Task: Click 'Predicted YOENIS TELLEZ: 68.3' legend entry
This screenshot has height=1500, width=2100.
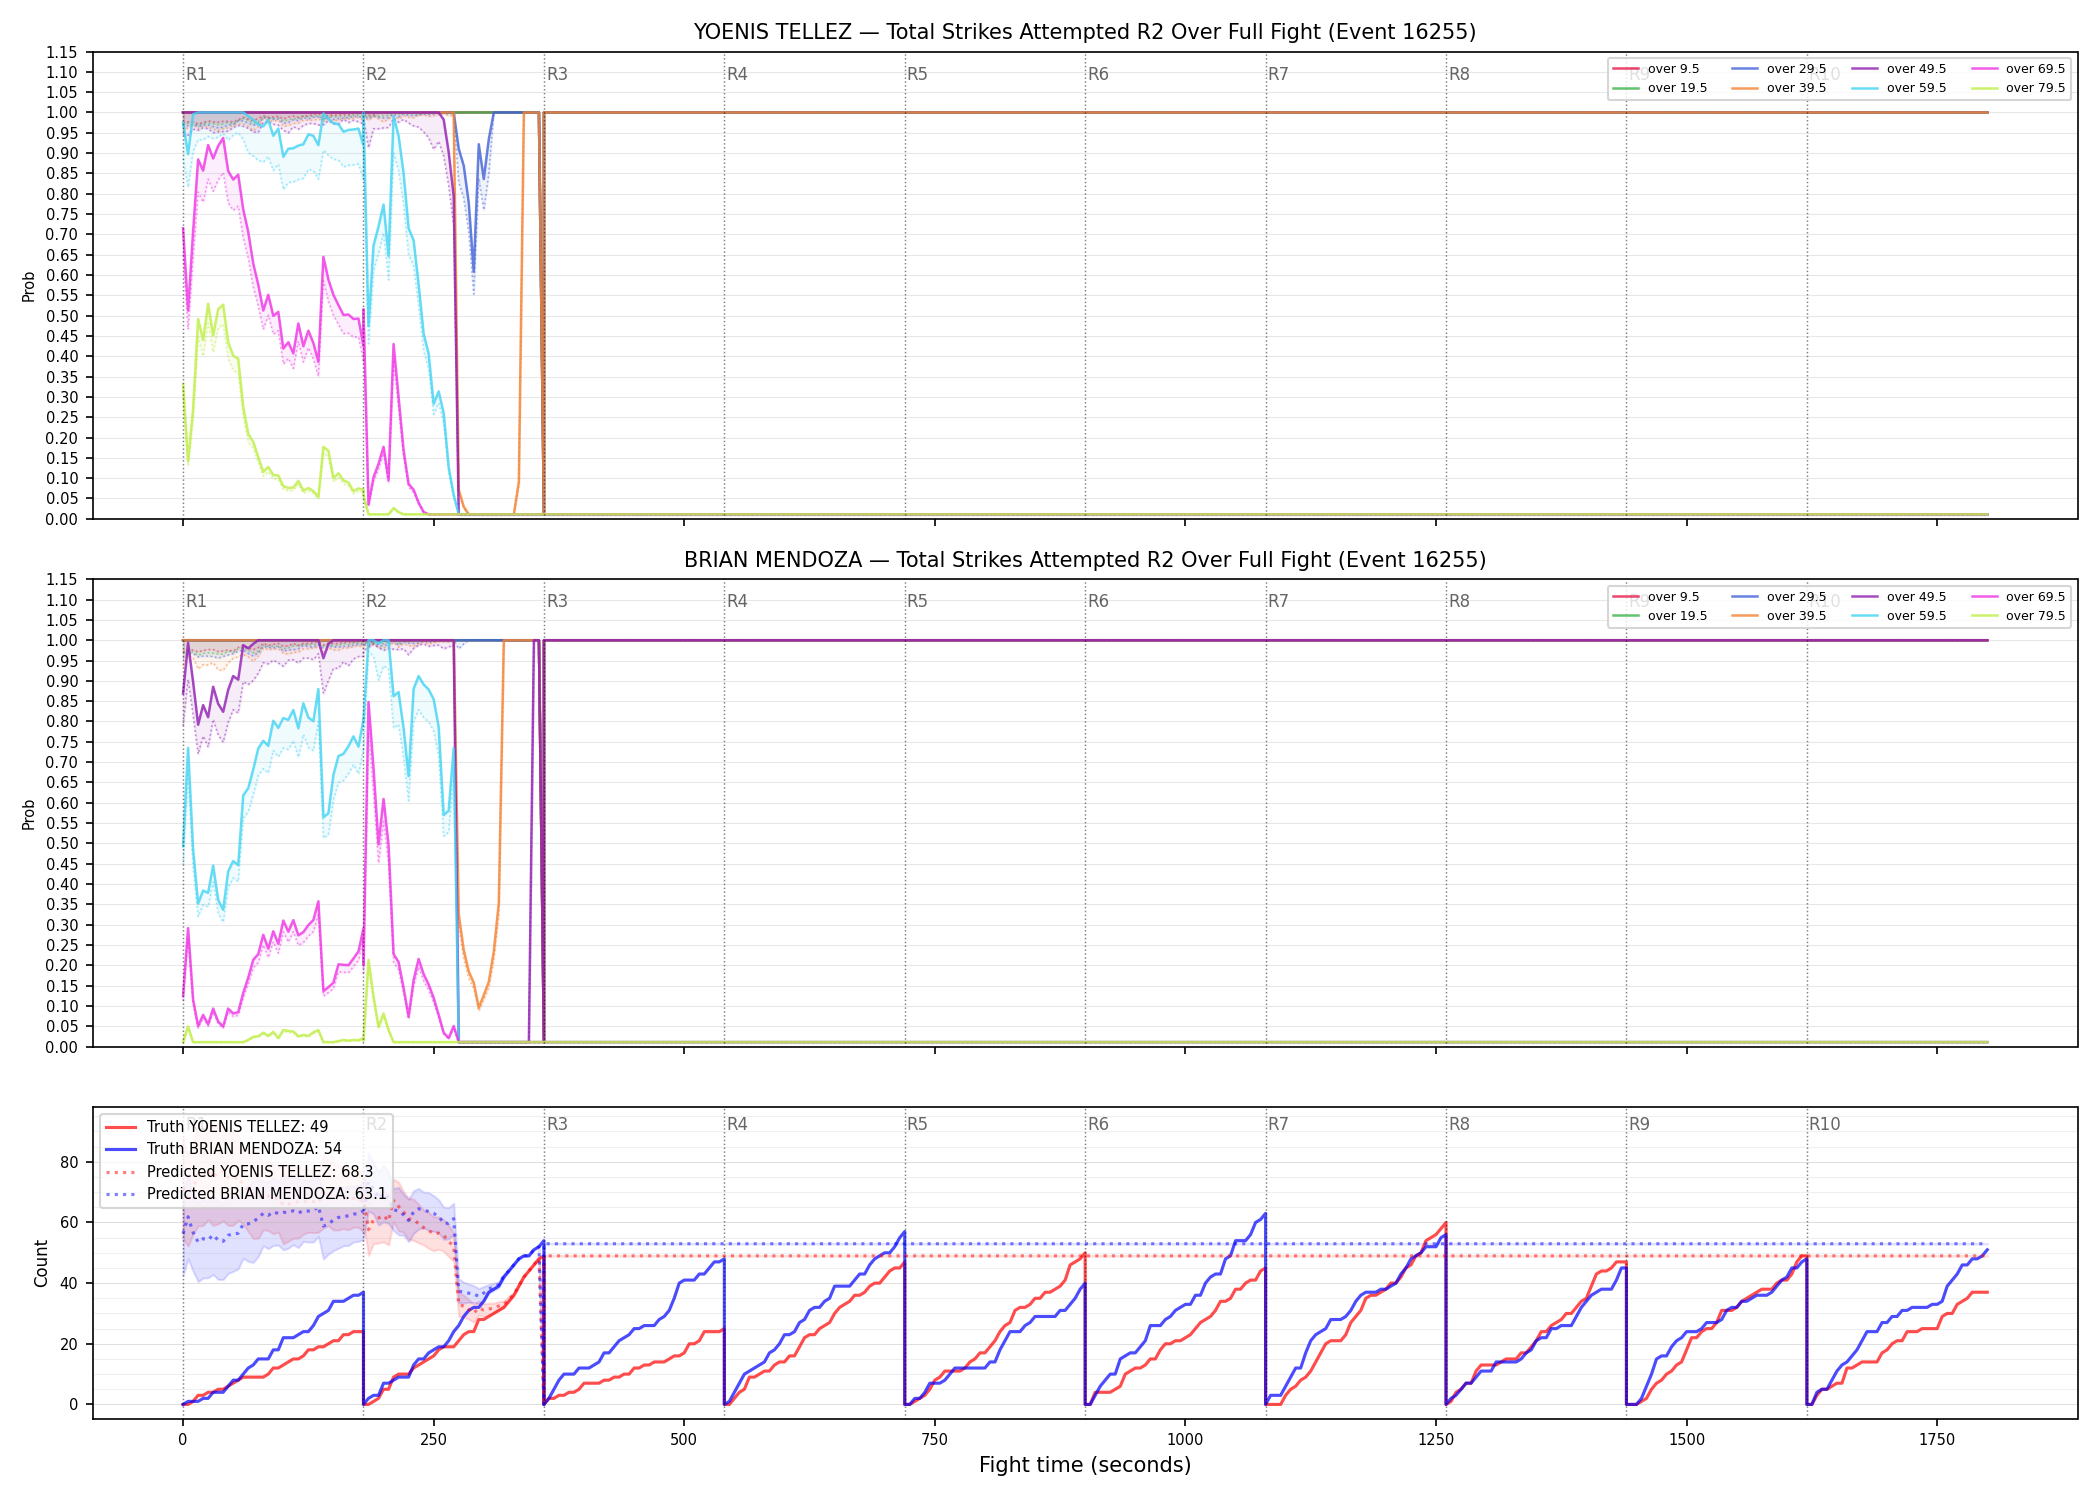Action: 239,1172
